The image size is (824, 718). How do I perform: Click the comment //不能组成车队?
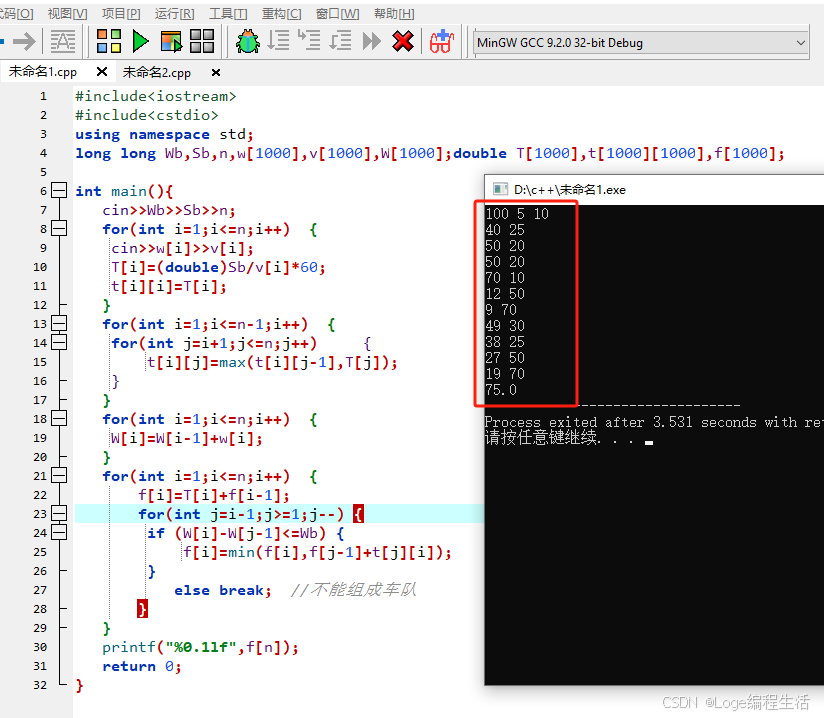[353, 590]
